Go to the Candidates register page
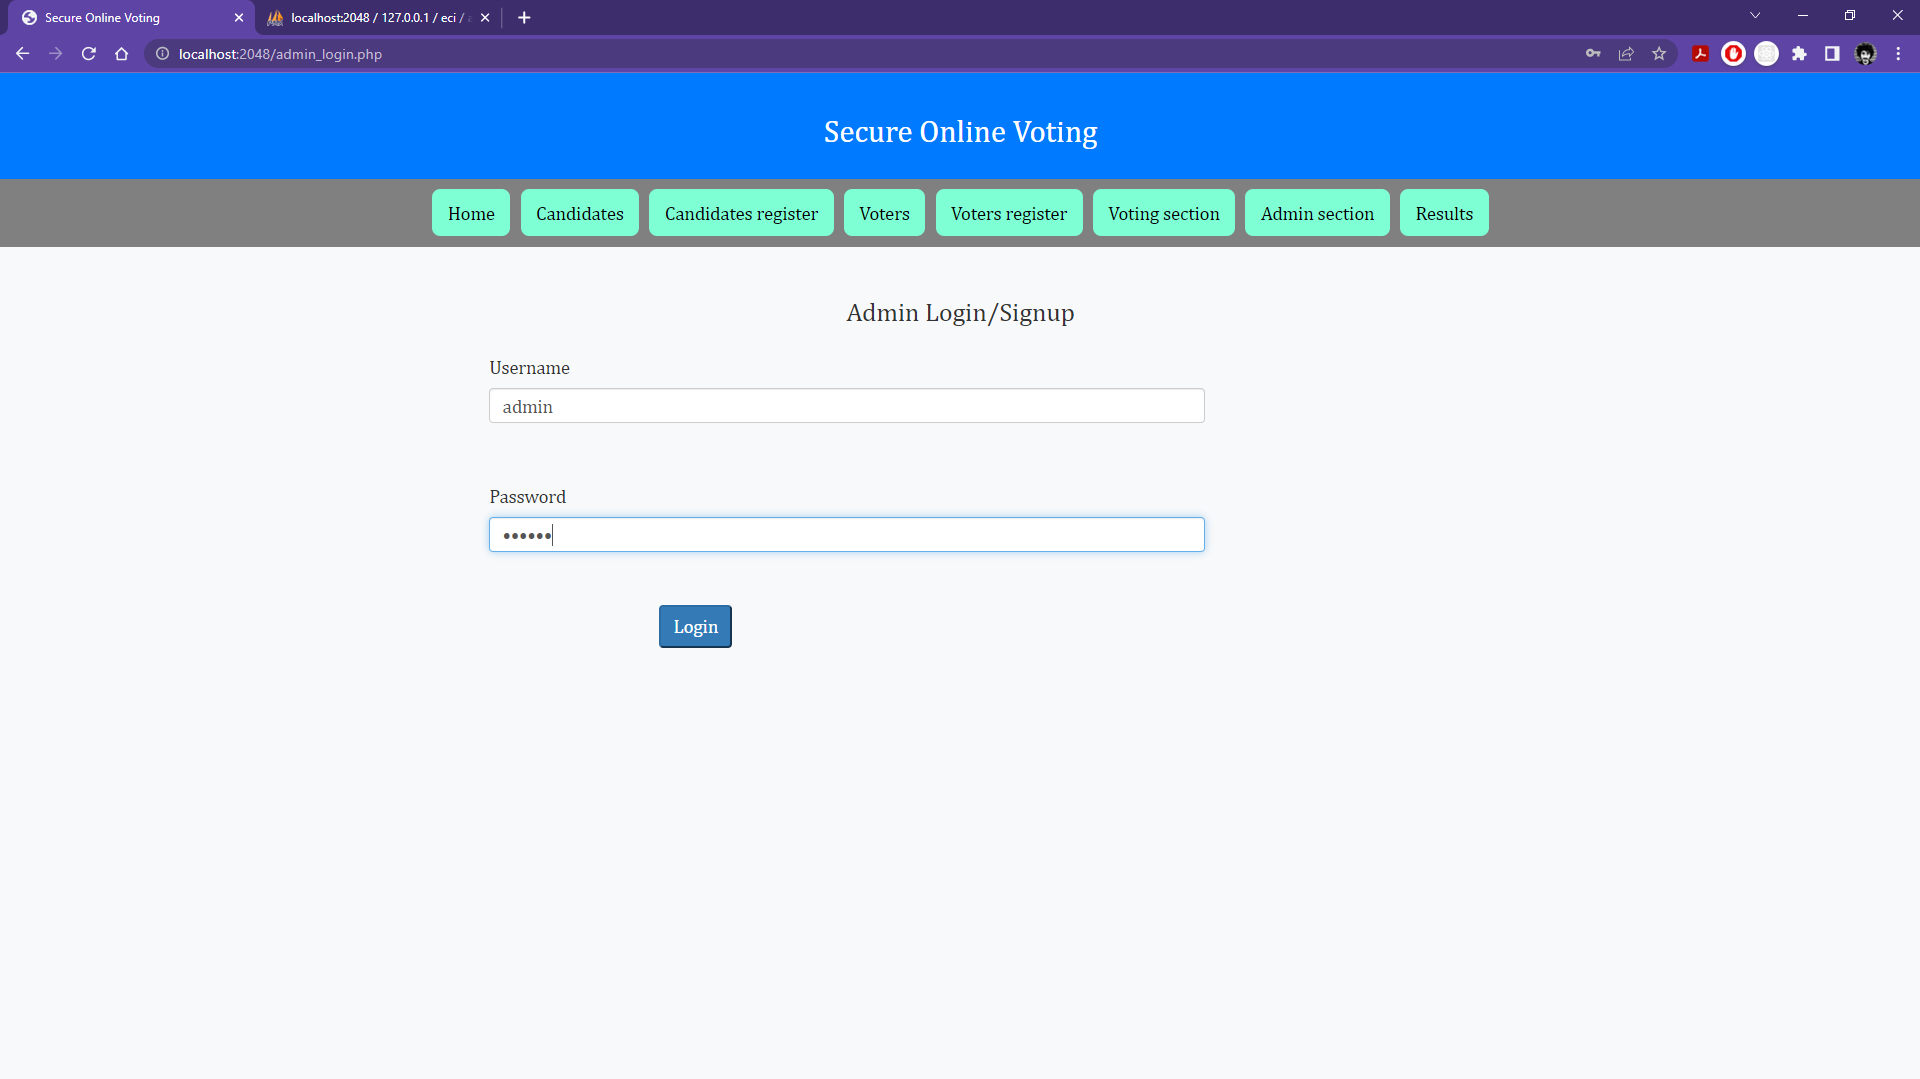The height and width of the screenshot is (1079, 1920). pyautogui.click(x=740, y=213)
